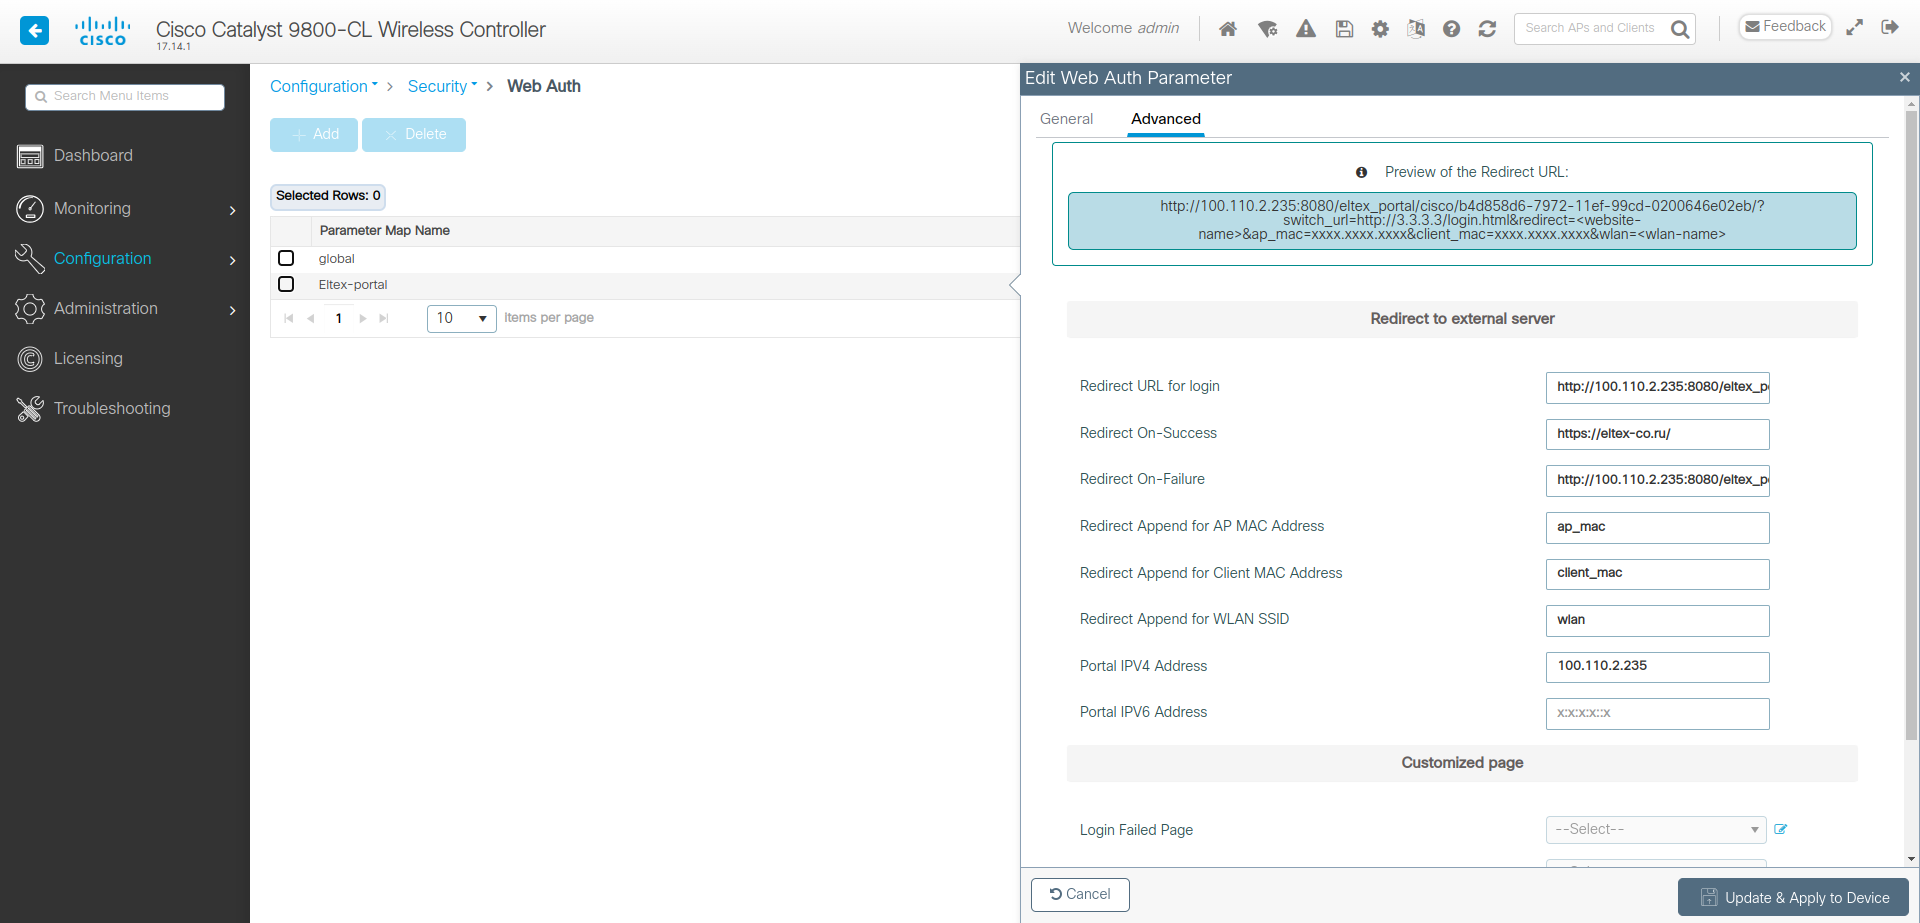
Task: Click the blue back arrow icon
Action: tap(34, 30)
